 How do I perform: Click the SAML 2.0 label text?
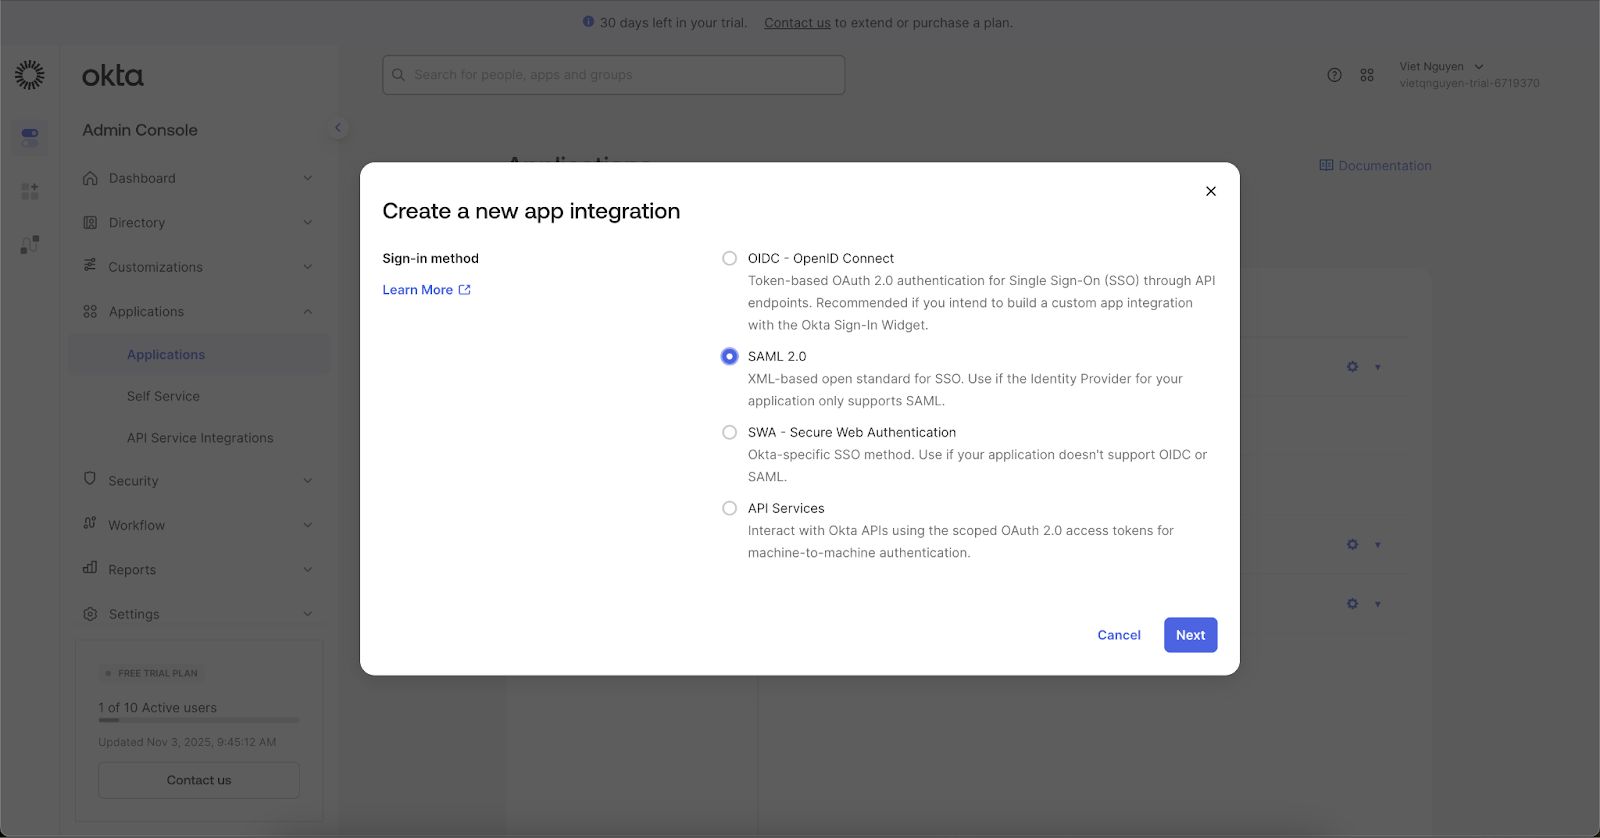[777, 356]
